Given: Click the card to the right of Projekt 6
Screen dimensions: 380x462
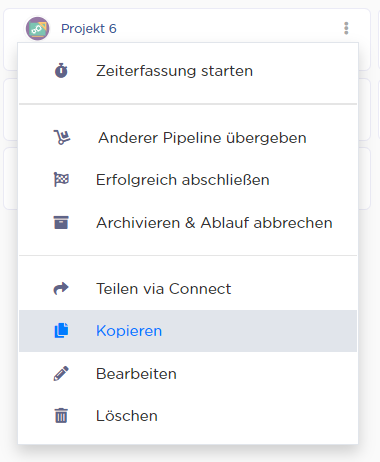Looking at the screenshot, I should pos(379,39).
